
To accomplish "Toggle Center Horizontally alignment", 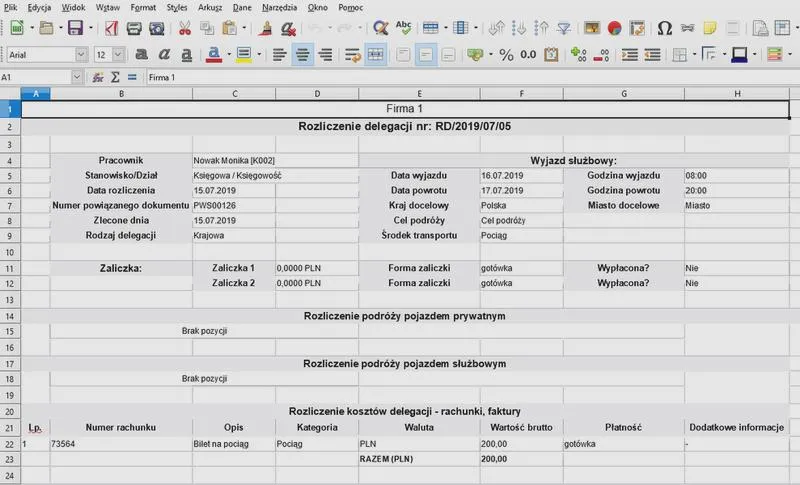I will [302, 55].
